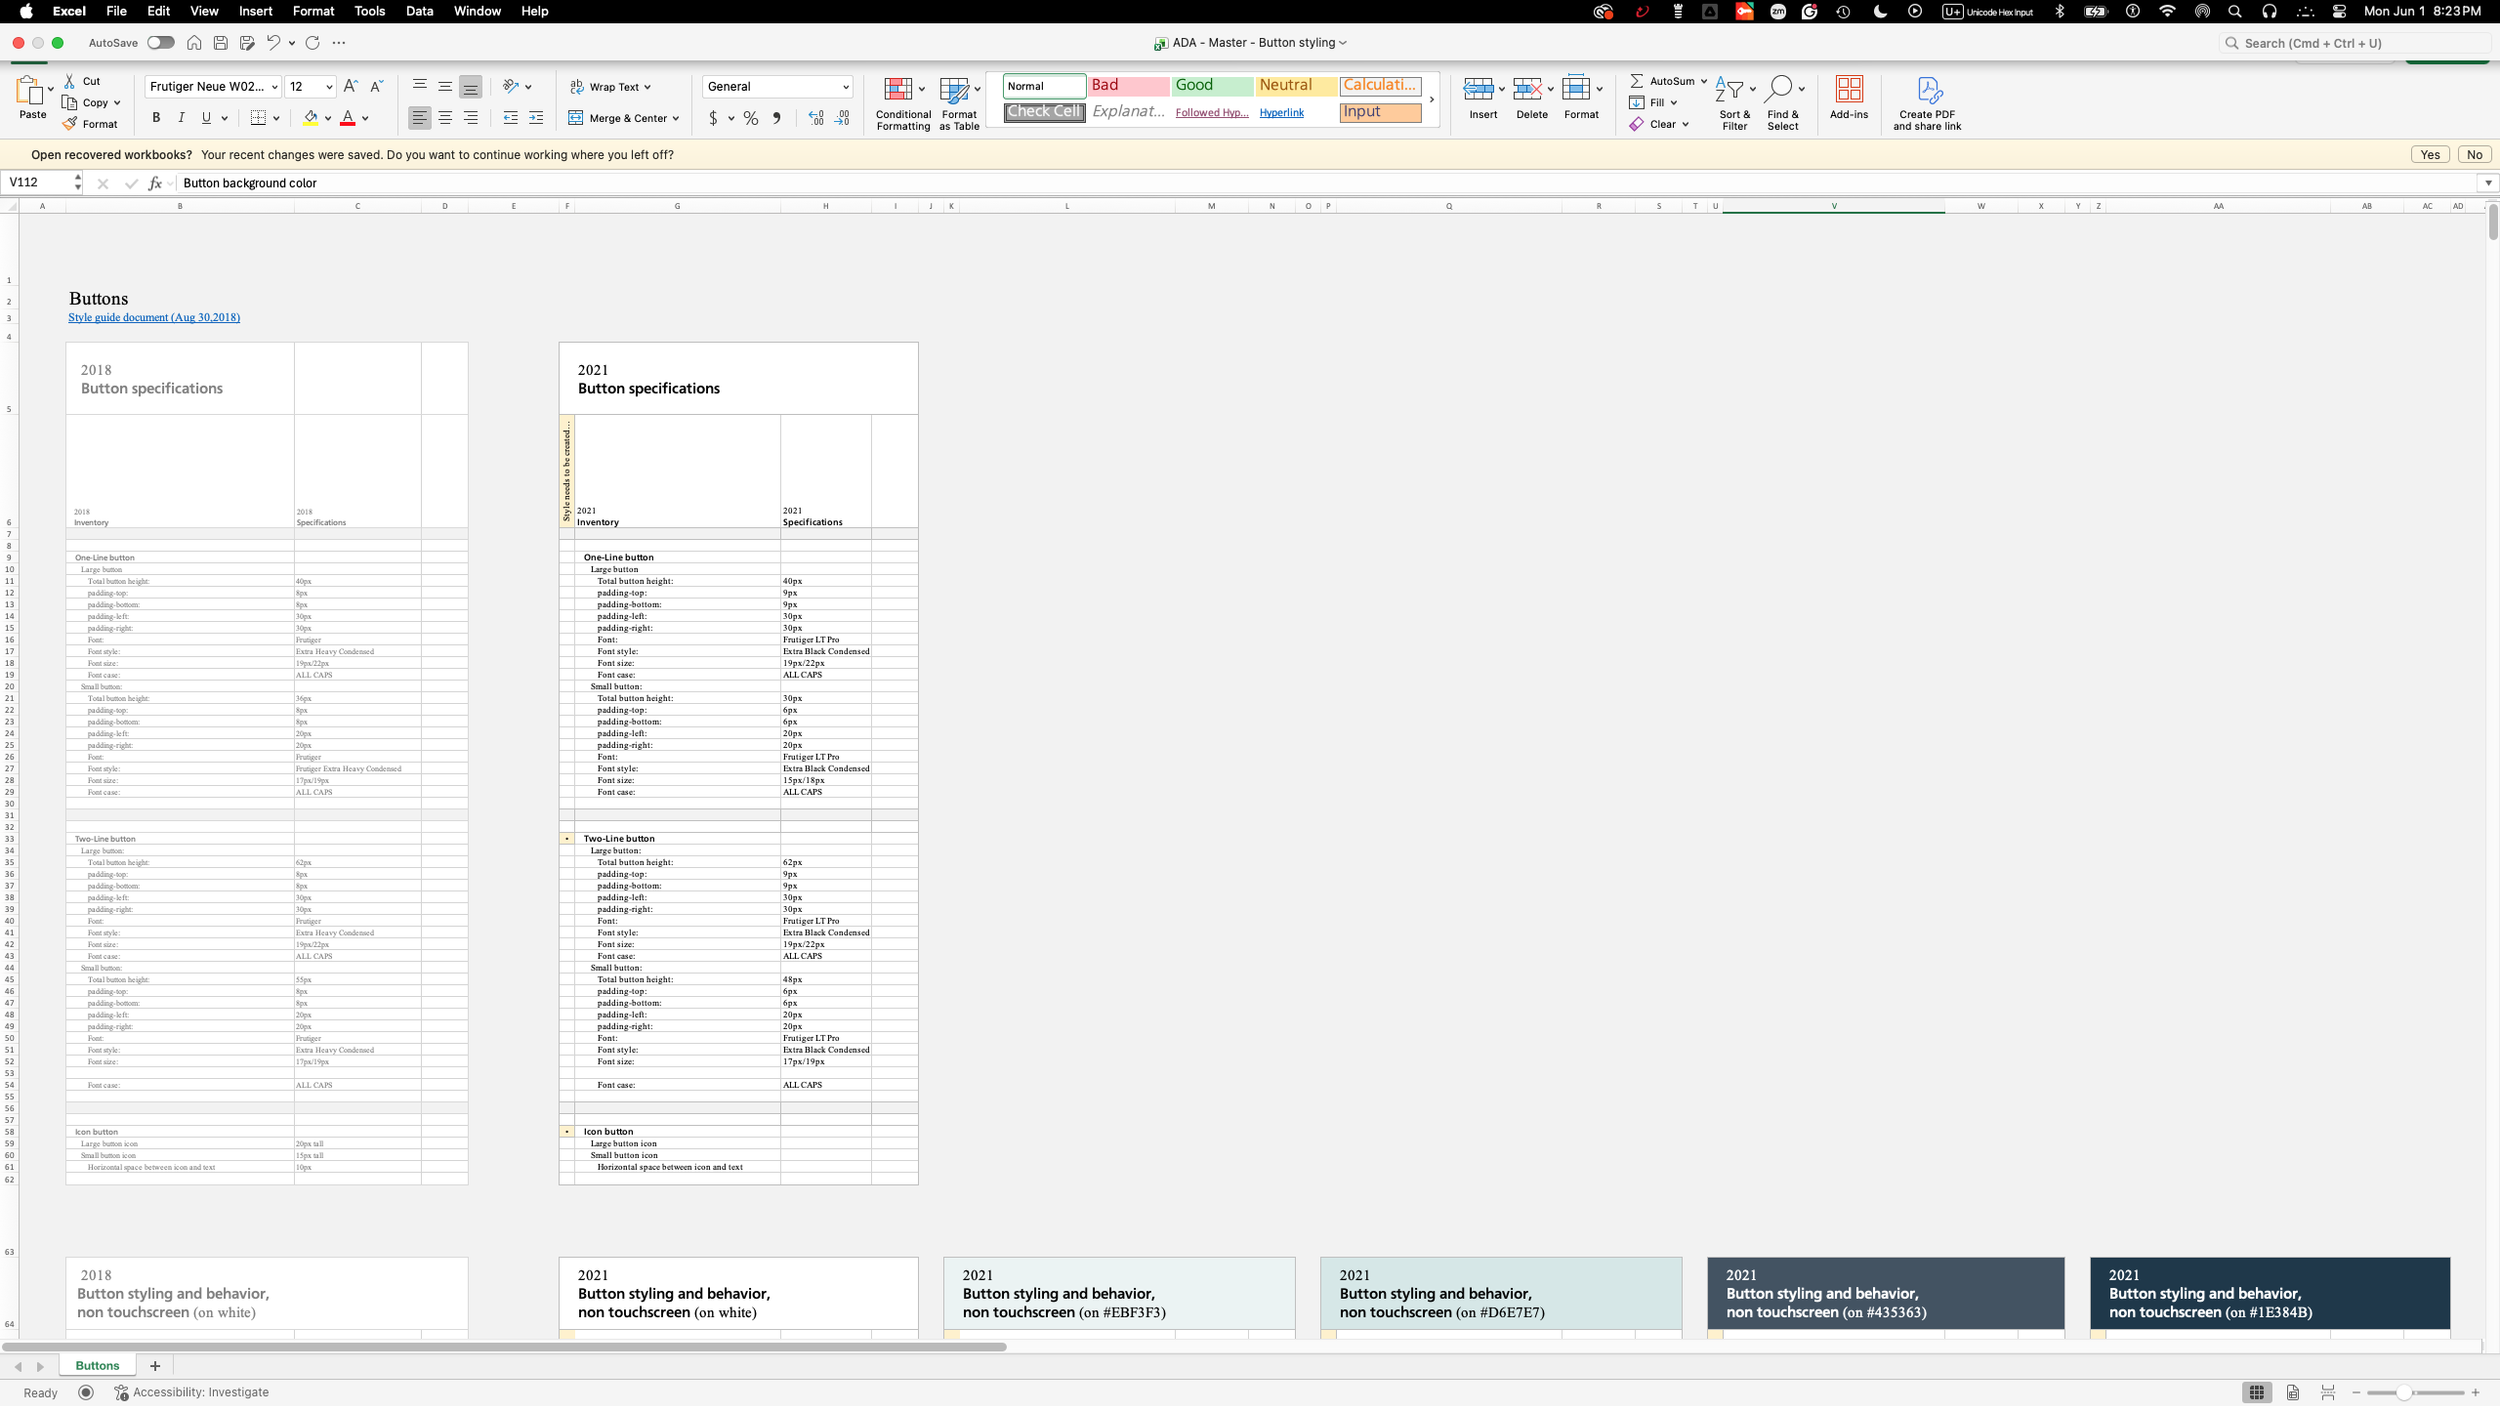2500x1406 pixels.
Task: Open Style guide document (Aug 30,2018) link
Action: (x=154, y=317)
